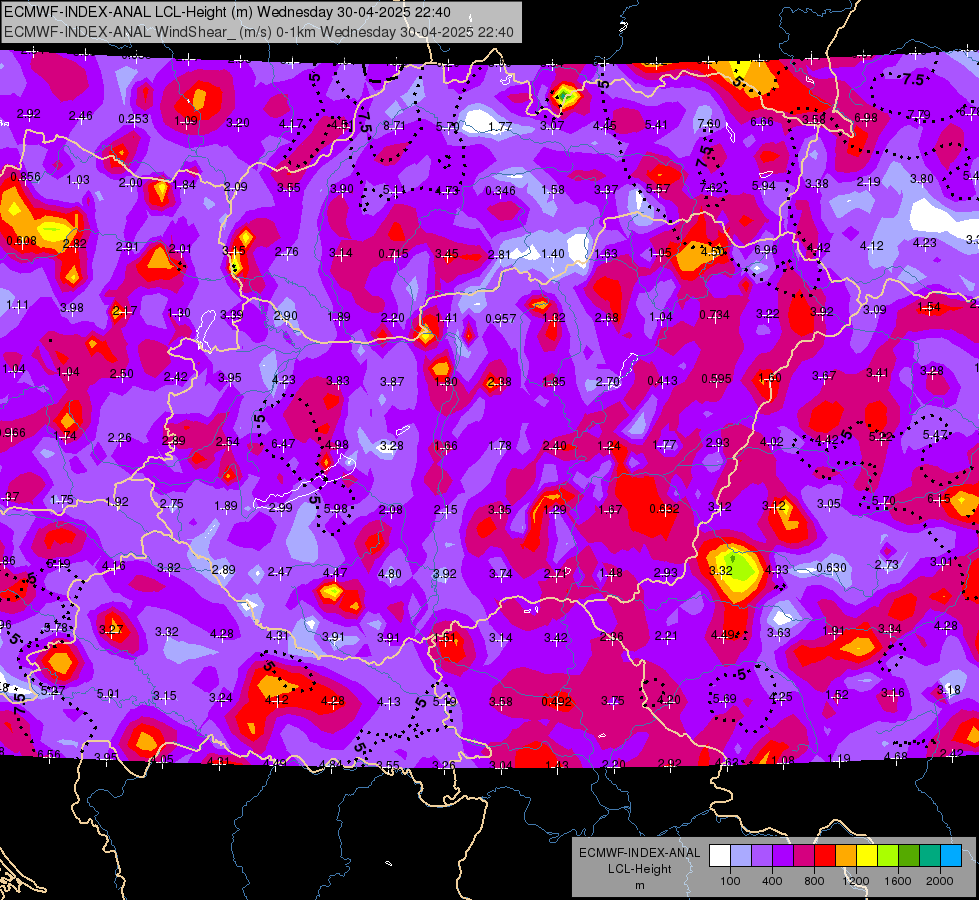This screenshot has width=979, height=900.
Task: Click the shear value 6.98
Action: pyautogui.click(x=866, y=117)
